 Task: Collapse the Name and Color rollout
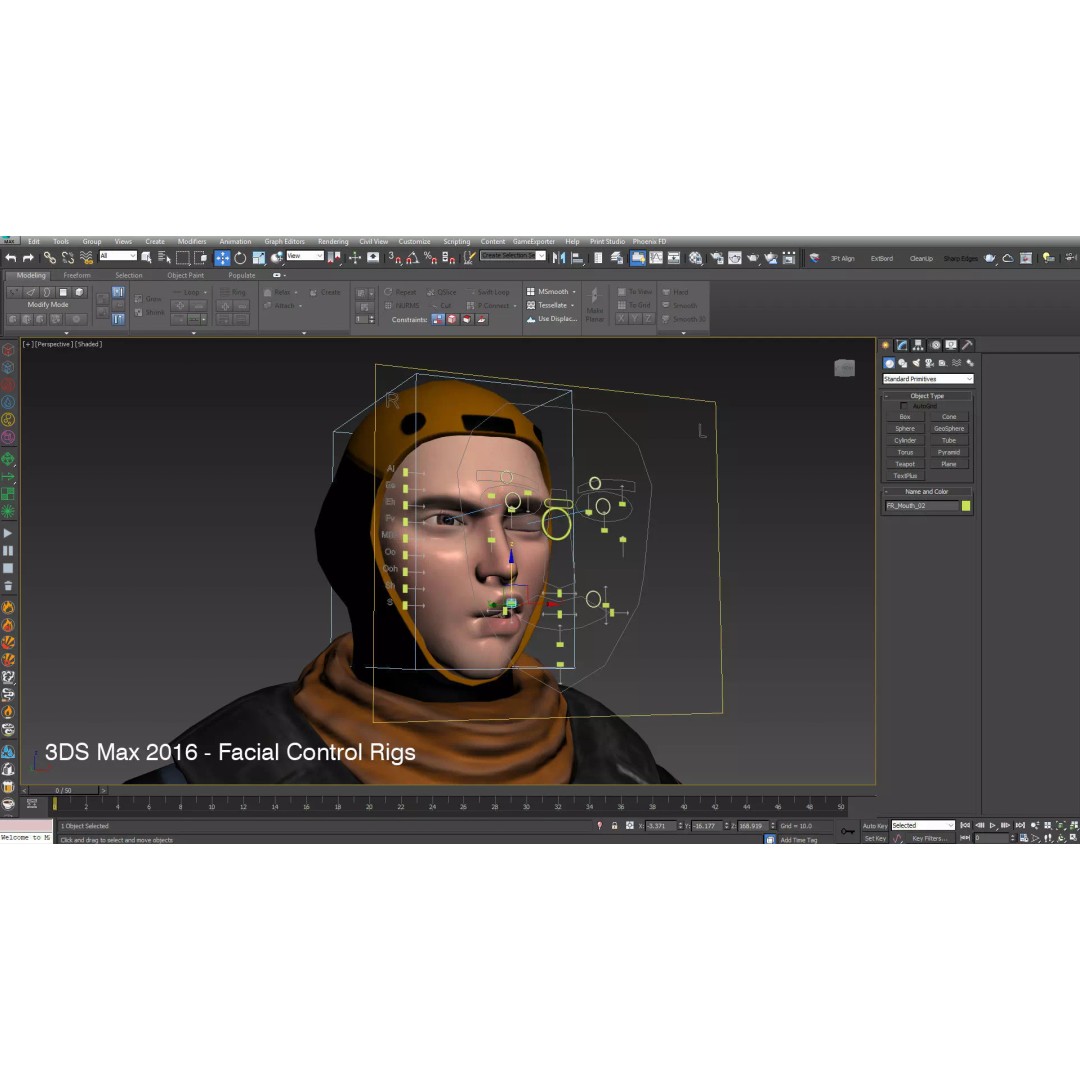click(x=927, y=491)
